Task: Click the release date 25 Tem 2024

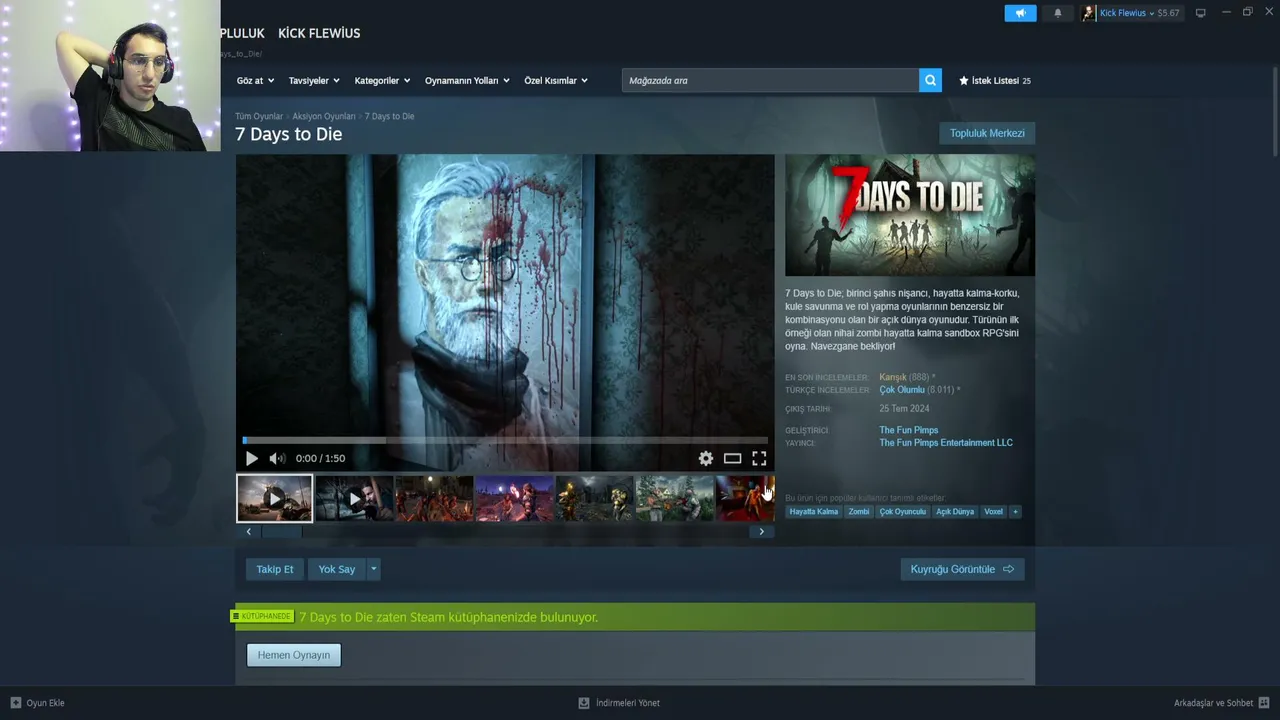Action: pyautogui.click(x=904, y=409)
